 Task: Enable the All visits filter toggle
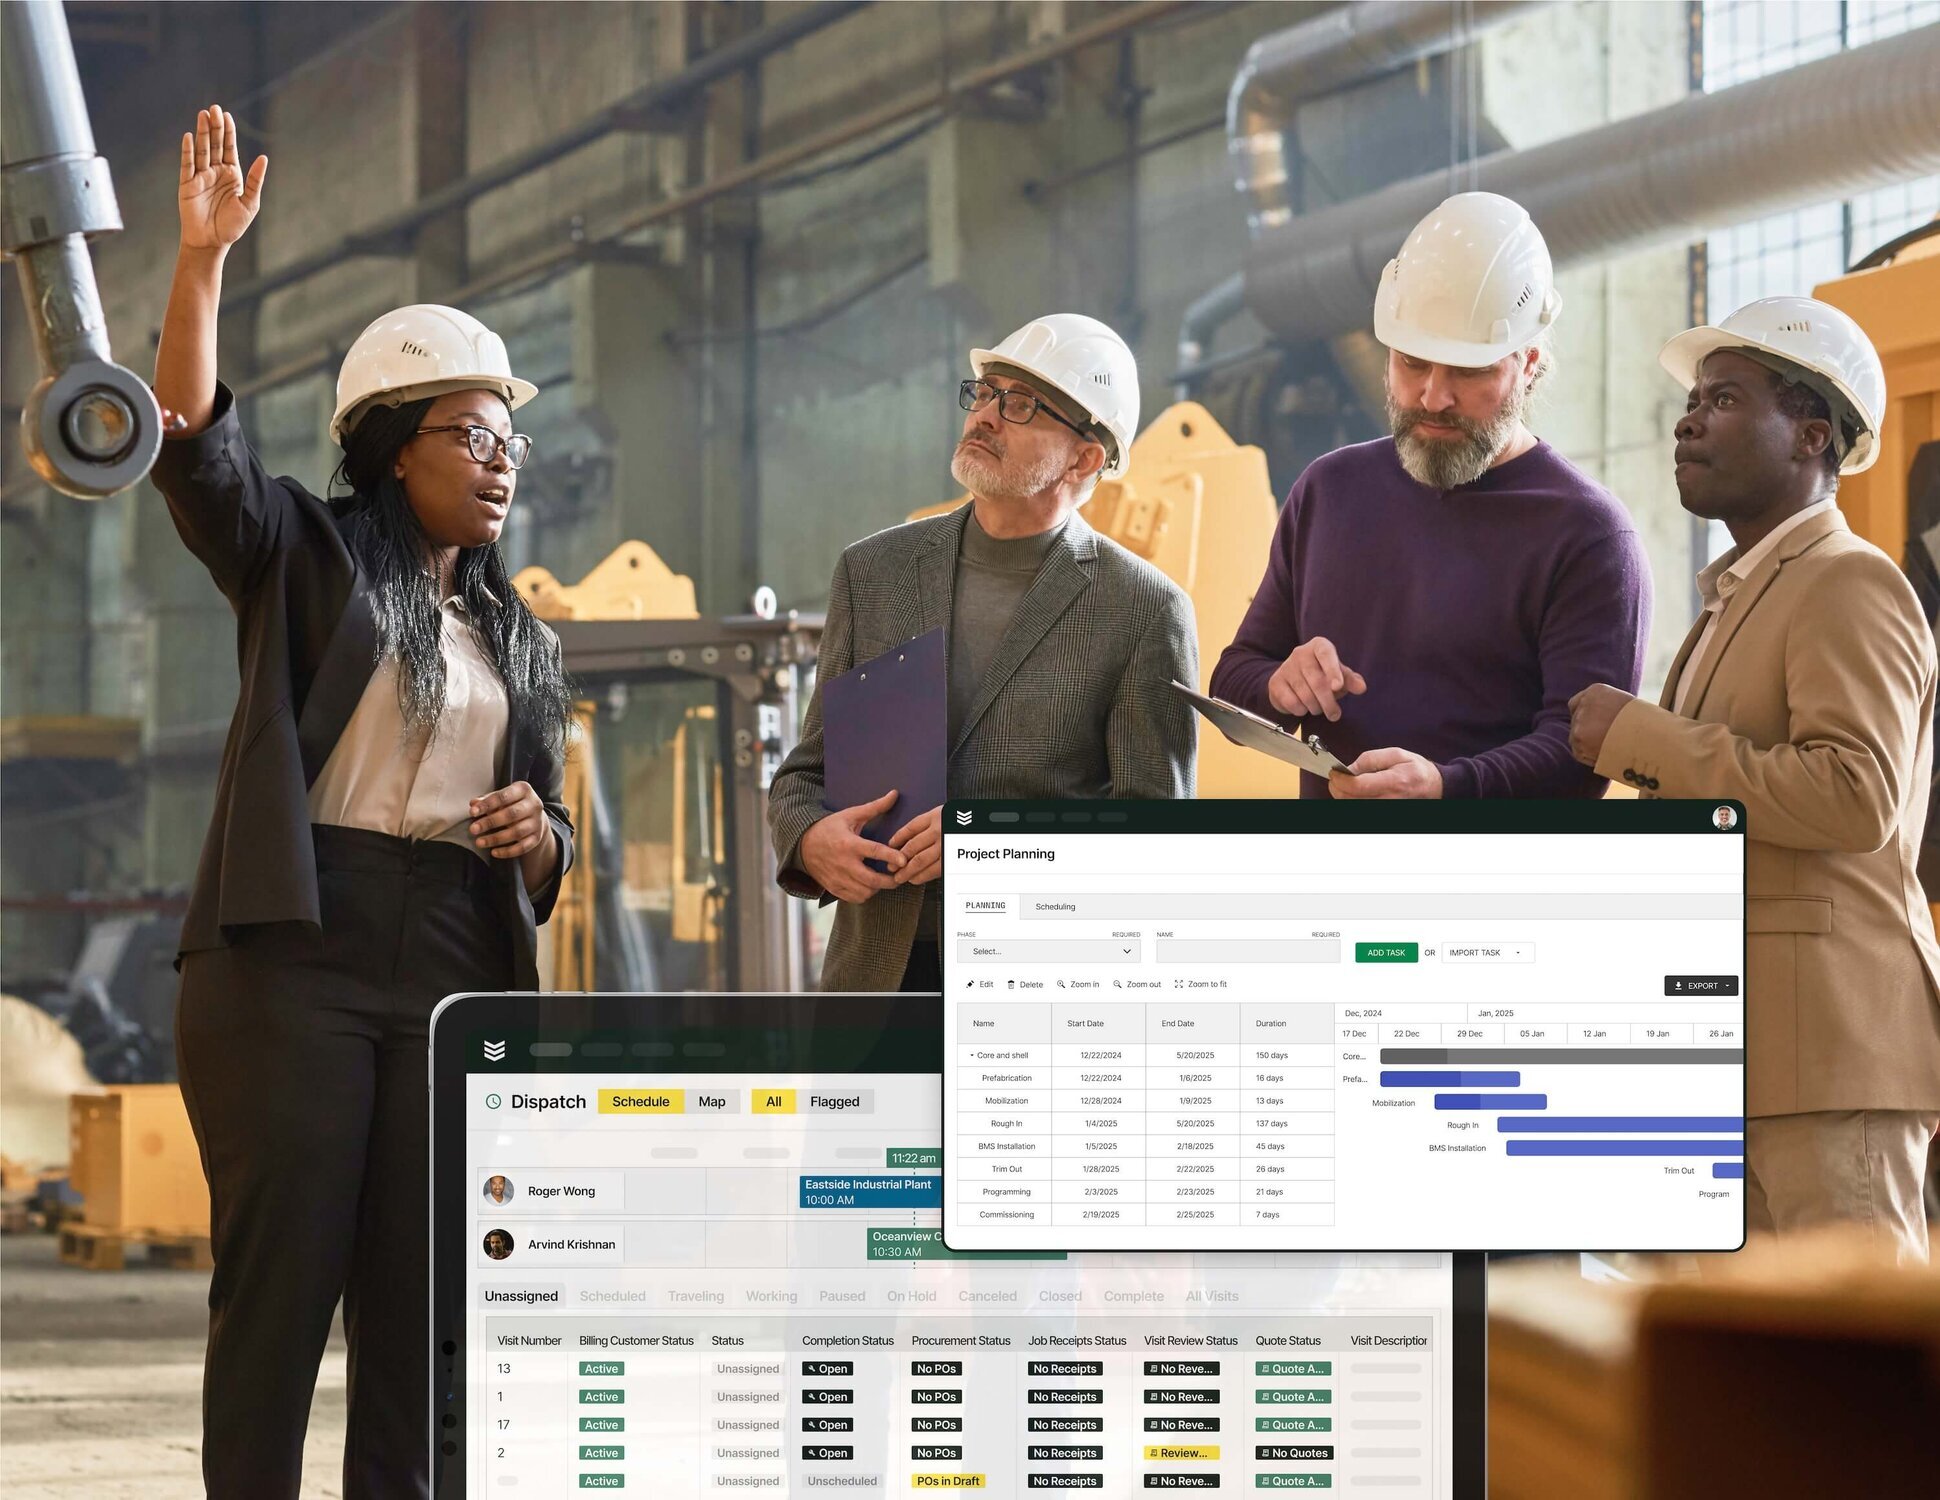tap(773, 1101)
